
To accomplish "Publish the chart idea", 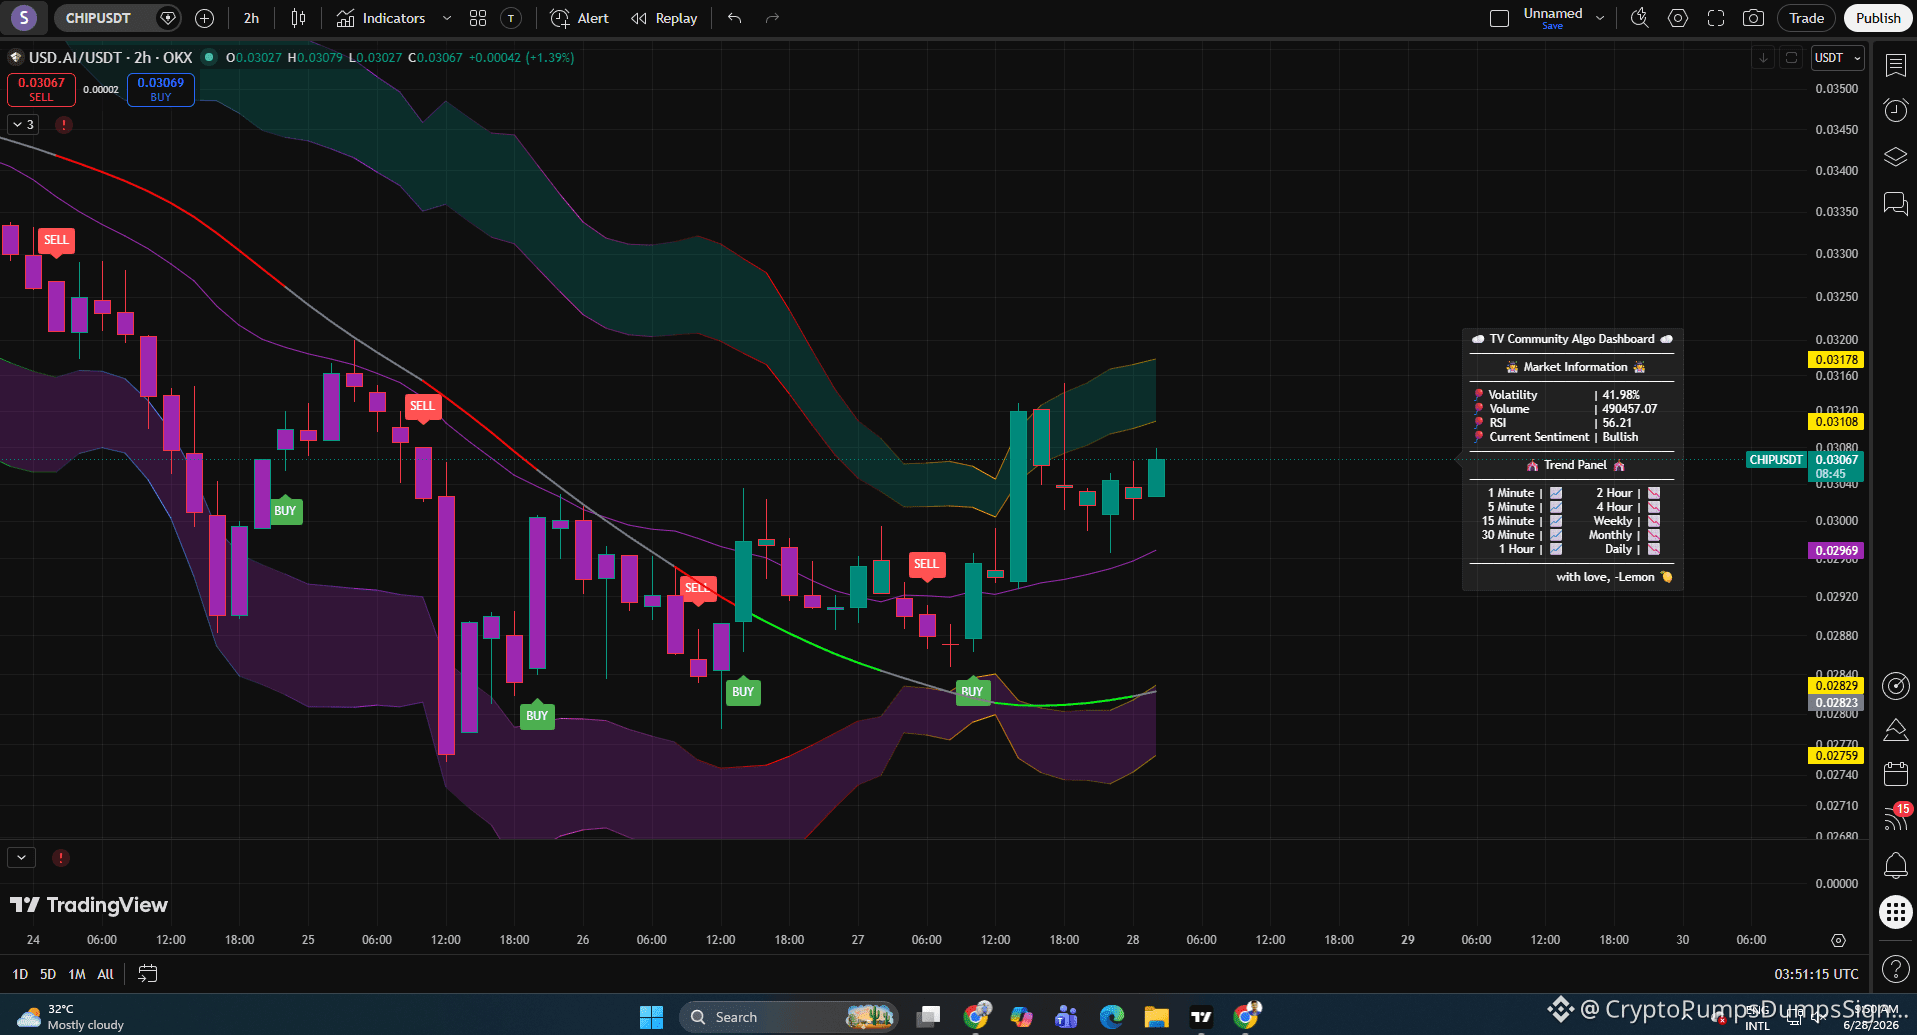I will [1878, 18].
